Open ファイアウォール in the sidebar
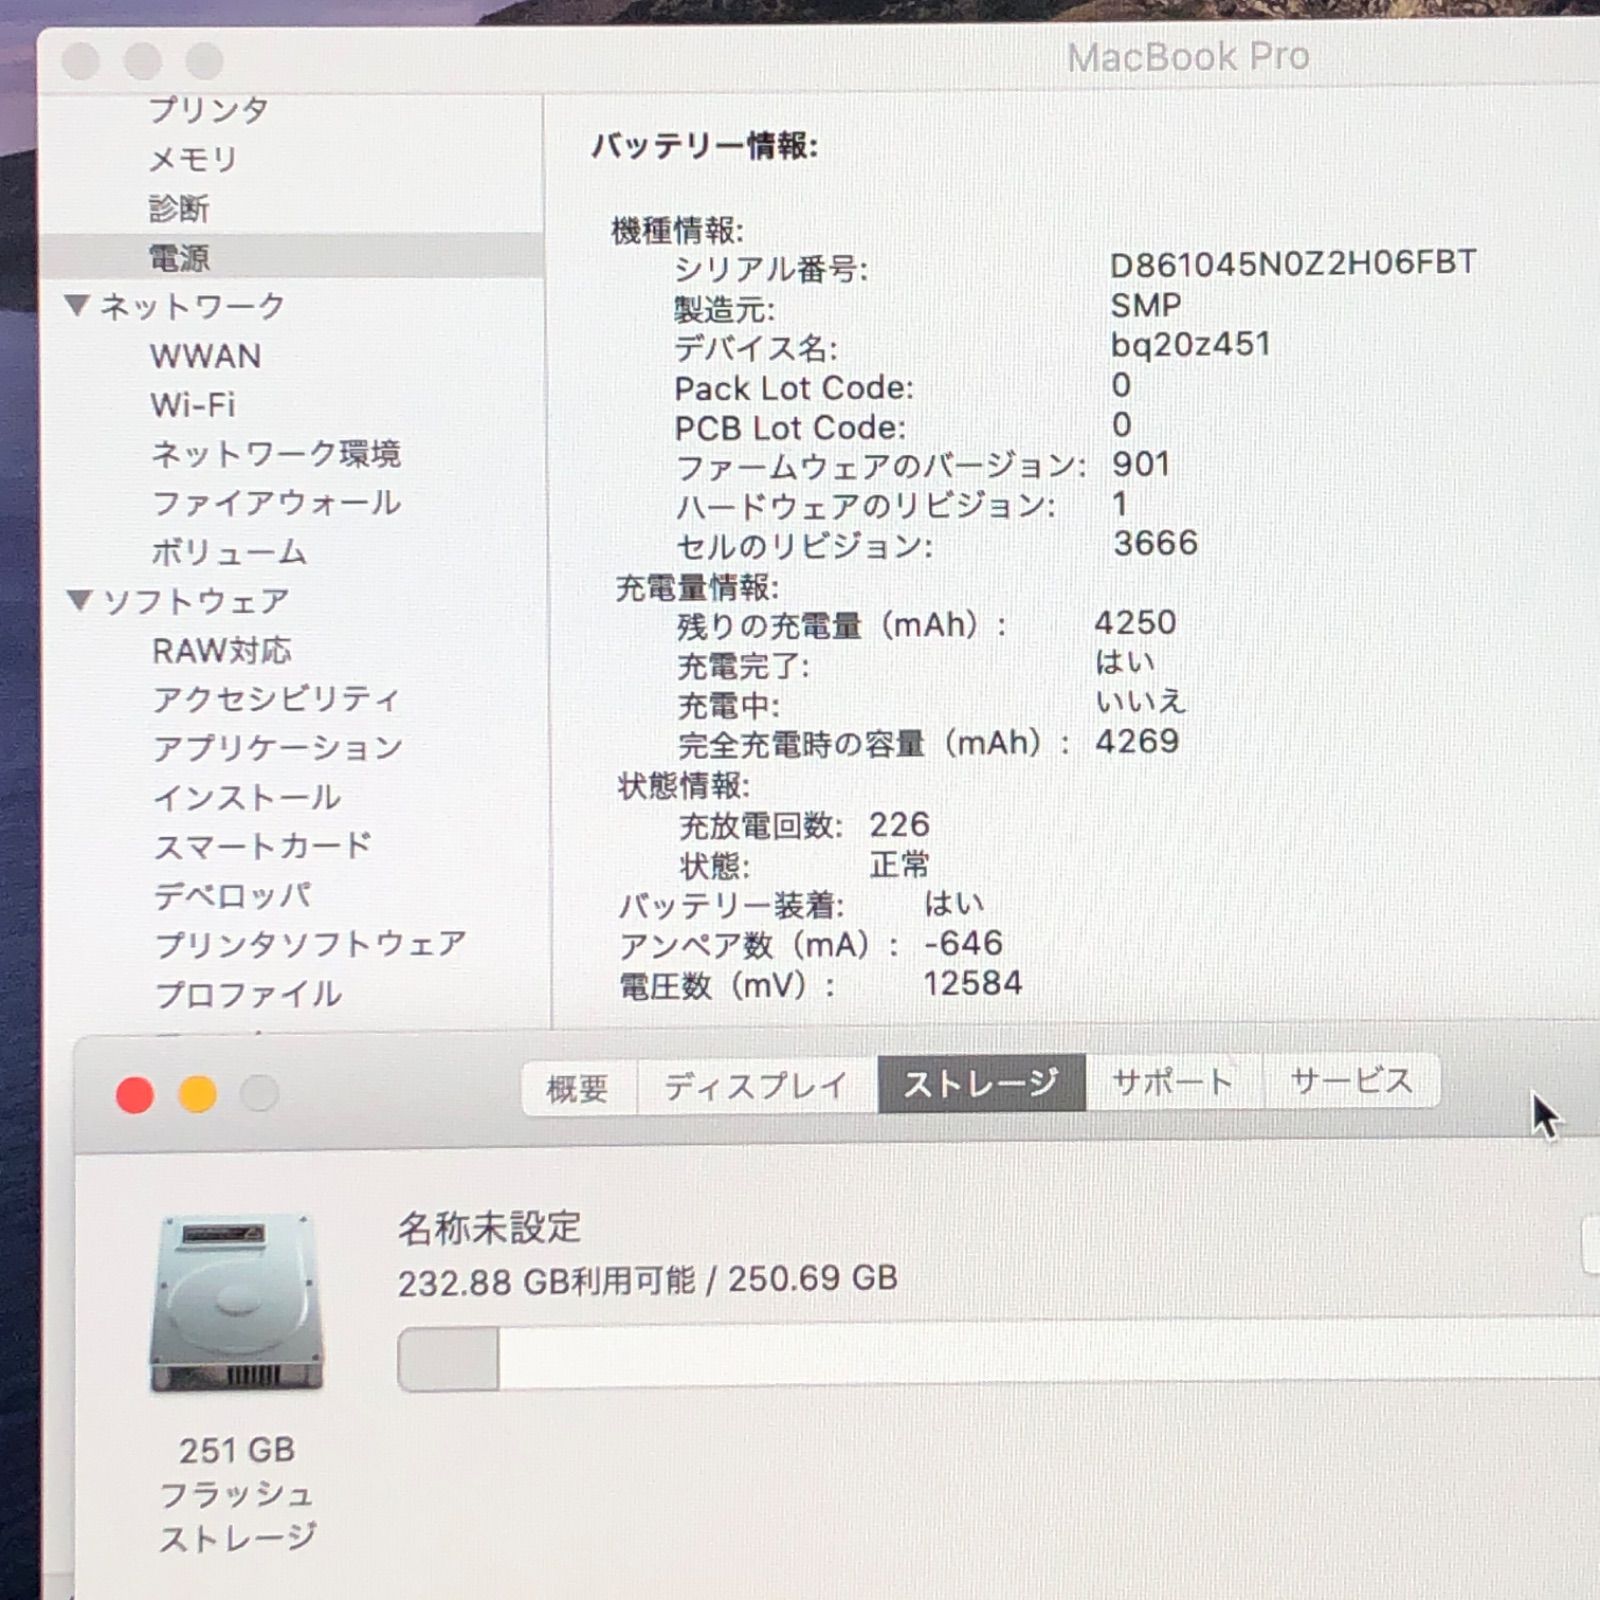The height and width of the screenshot is (1600, 1600). (276, 503)
